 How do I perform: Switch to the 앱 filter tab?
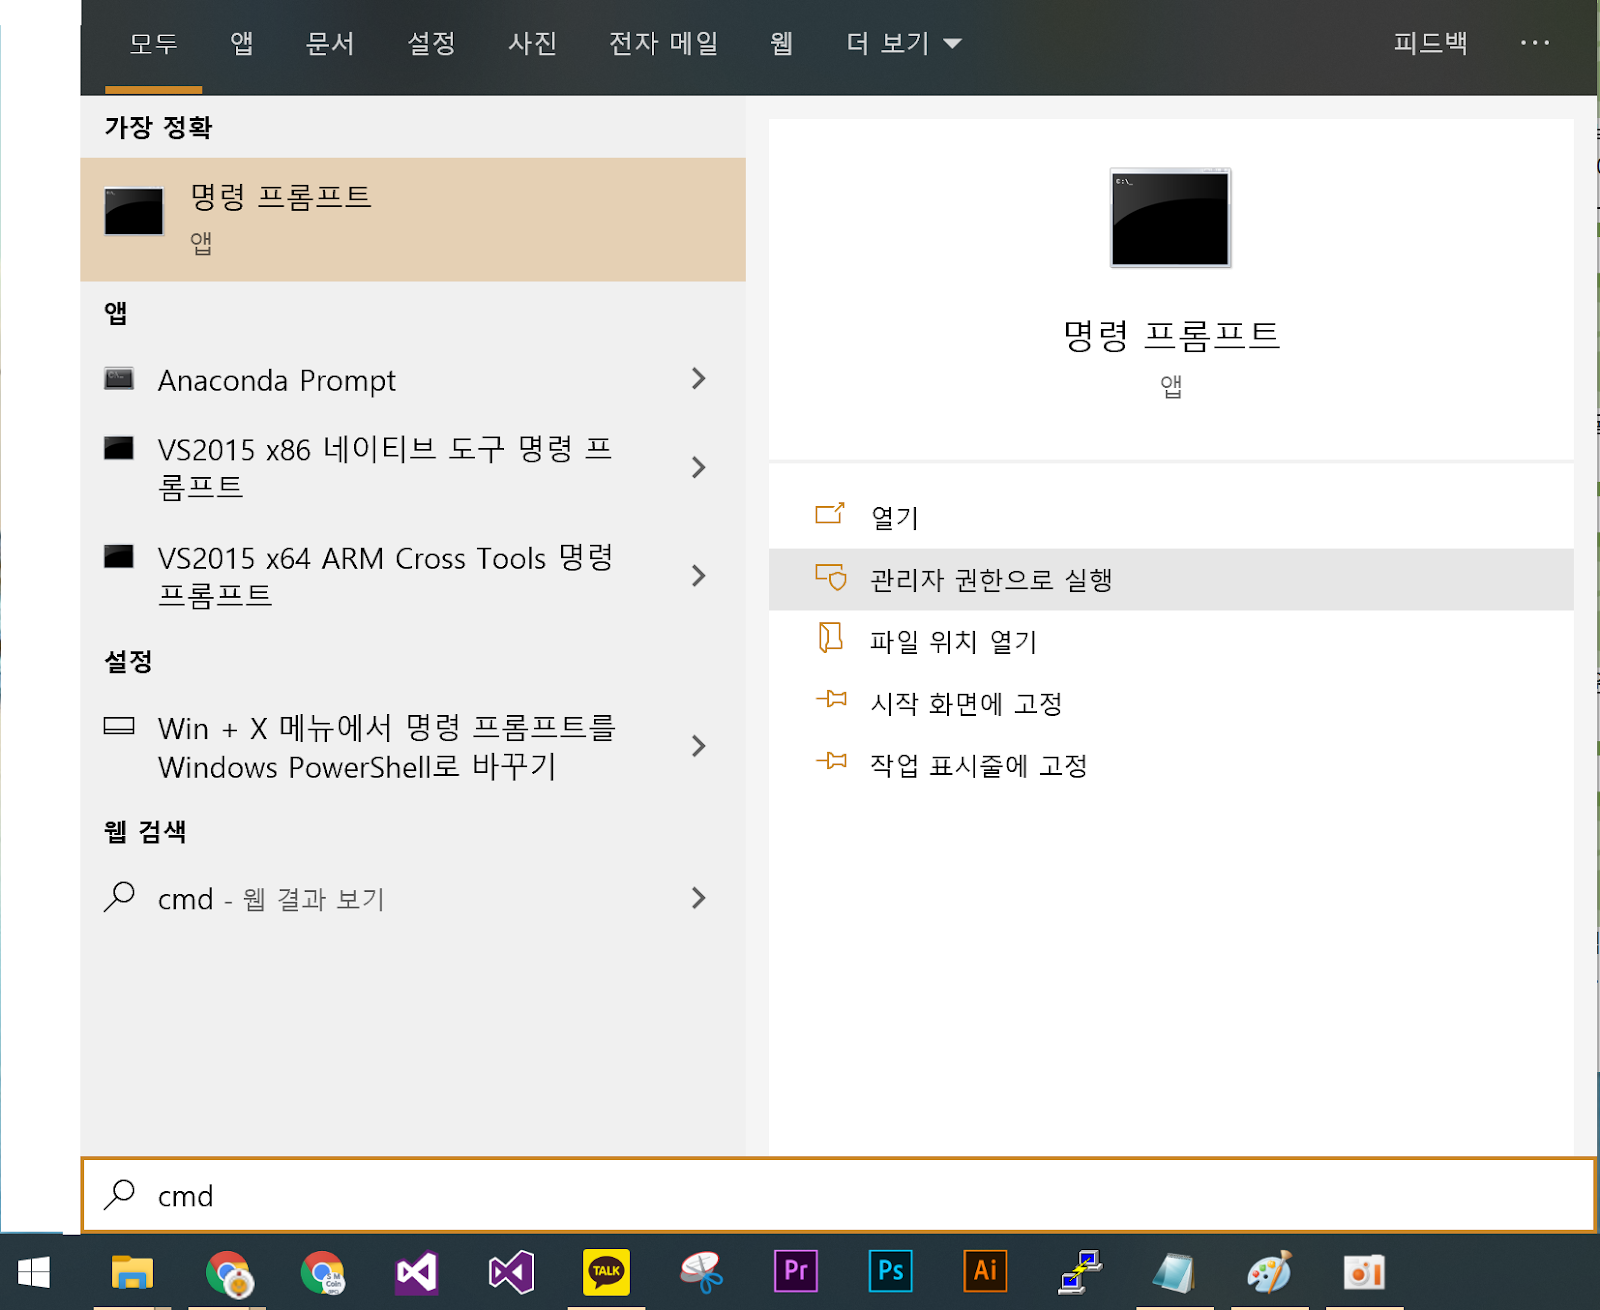click(242, 43)
